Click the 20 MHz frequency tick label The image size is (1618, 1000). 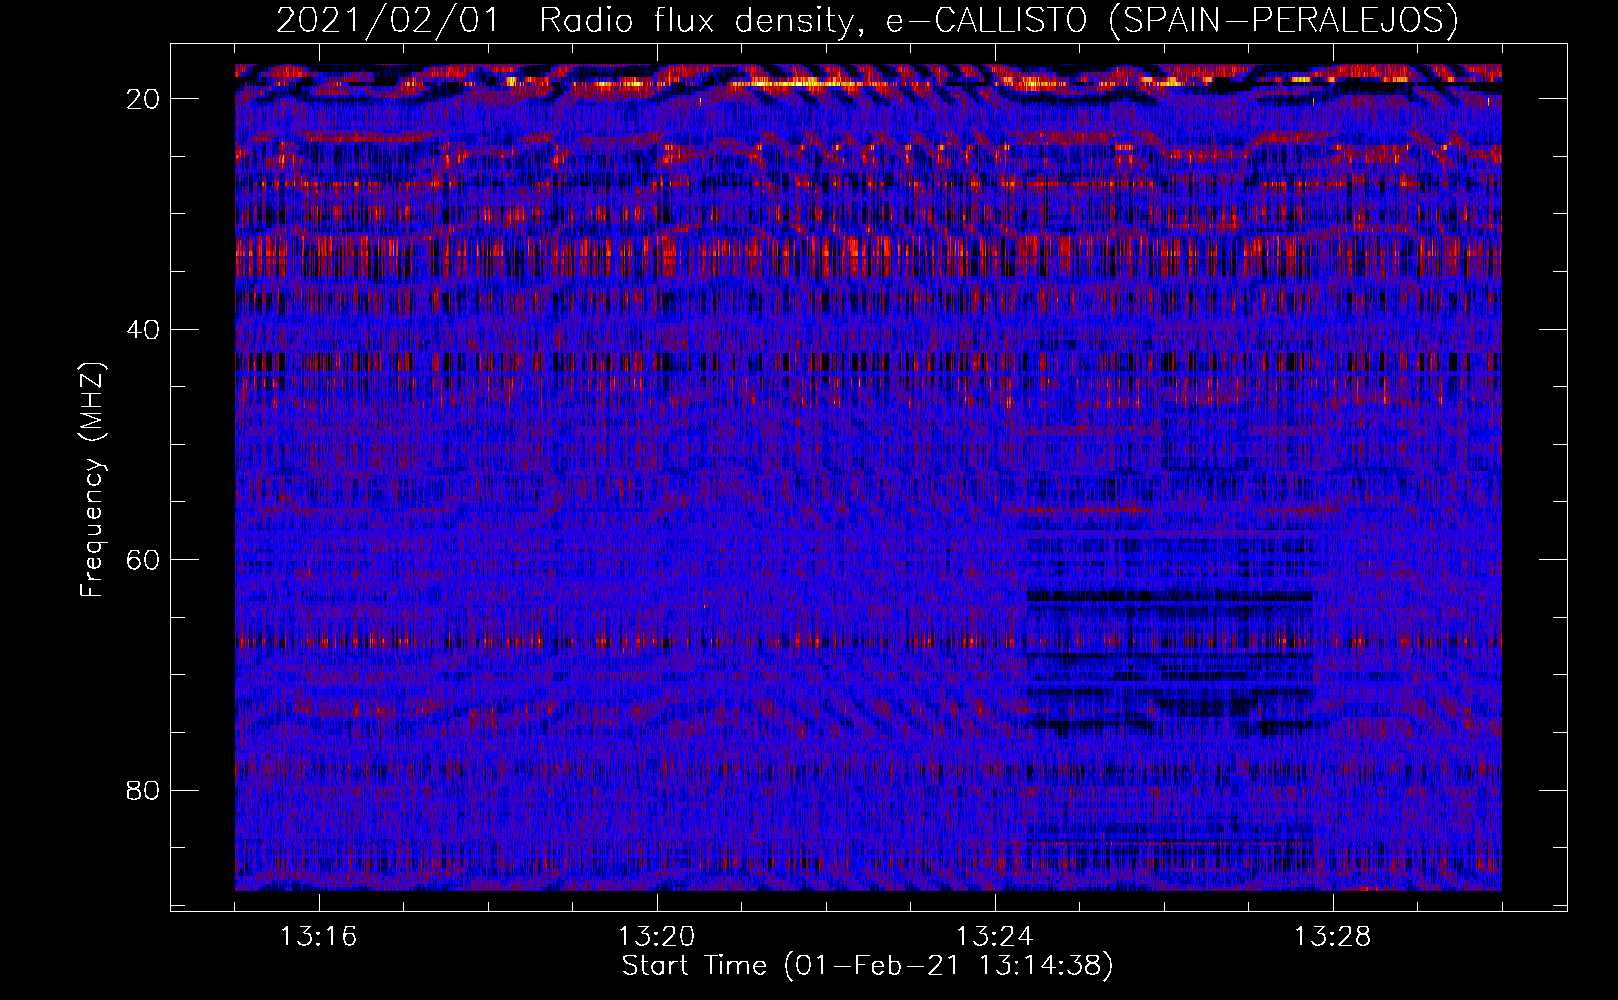click(143, 99)
